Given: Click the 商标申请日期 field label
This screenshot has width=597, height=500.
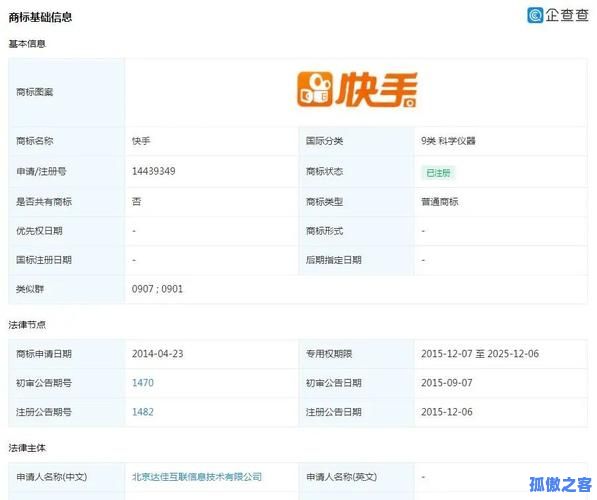Looking at the screenshot, I should [x=44, y=354].
